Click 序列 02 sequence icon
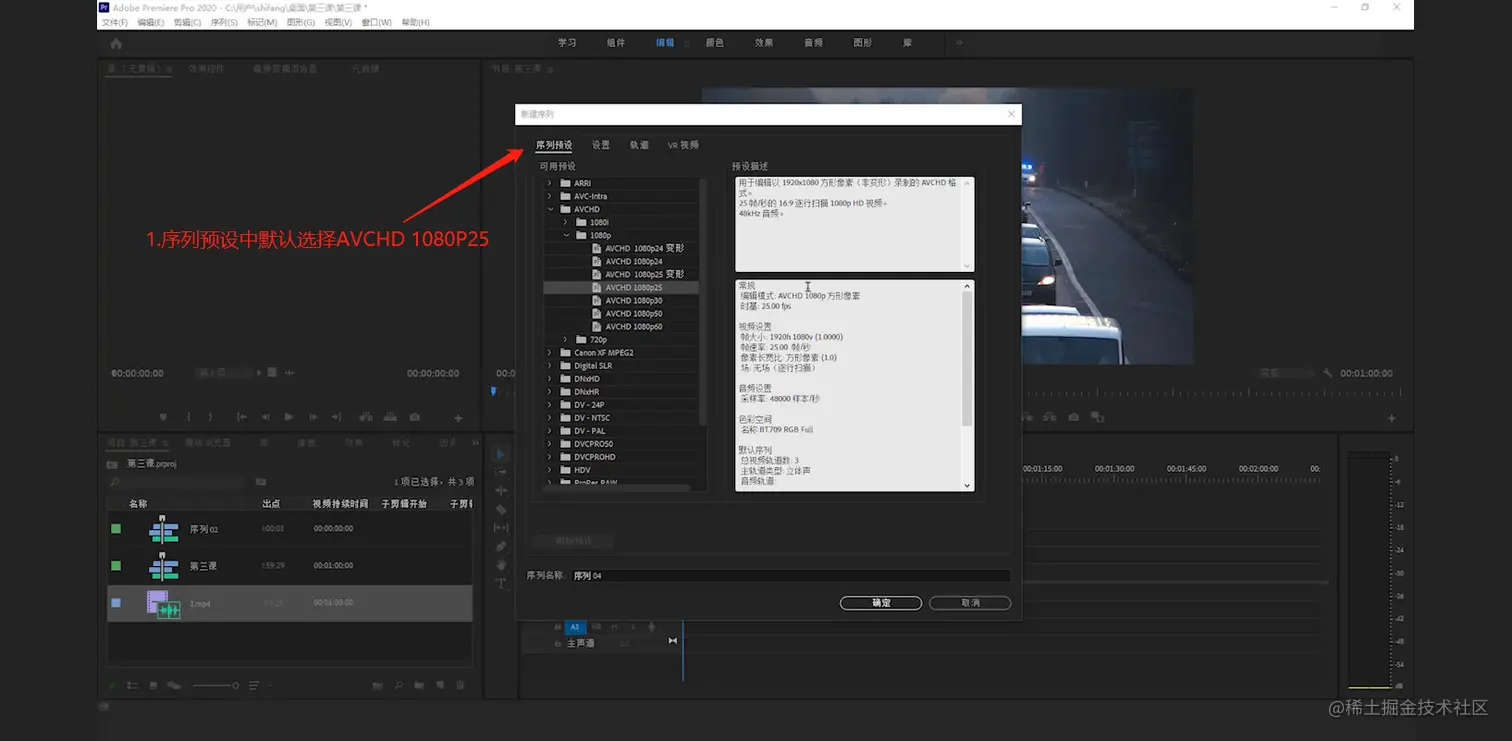The width and height of the screenshot is (1512, 741). point(163,528)
